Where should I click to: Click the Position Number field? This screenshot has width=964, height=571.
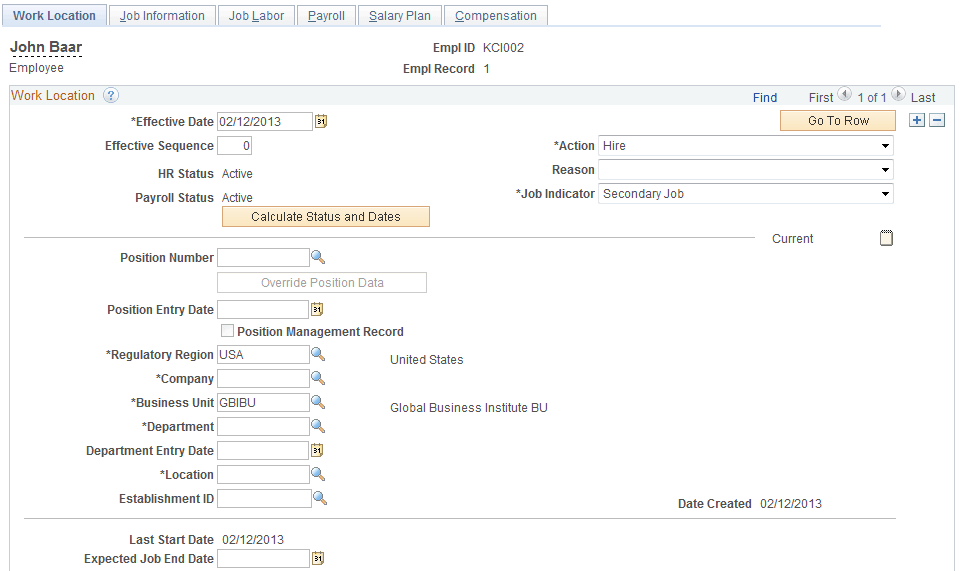click(x=263, y=258)
